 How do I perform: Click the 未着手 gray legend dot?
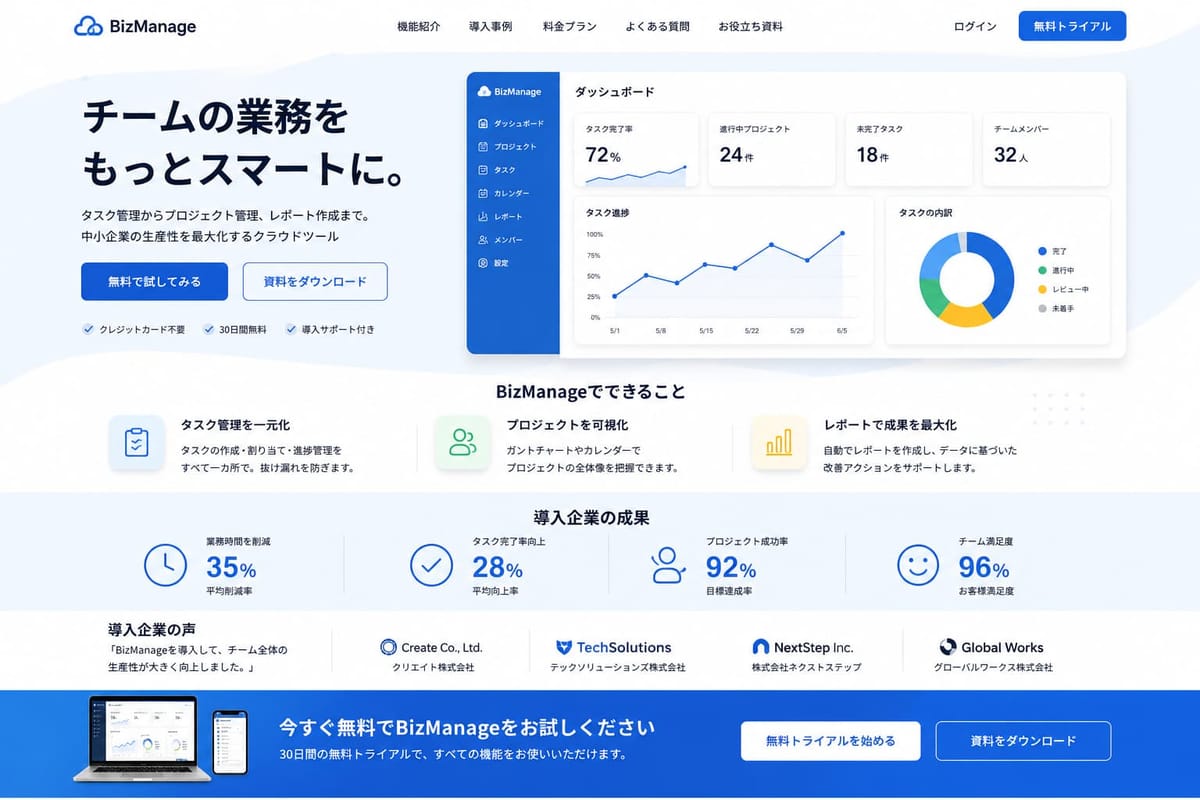coord(1043,308)
